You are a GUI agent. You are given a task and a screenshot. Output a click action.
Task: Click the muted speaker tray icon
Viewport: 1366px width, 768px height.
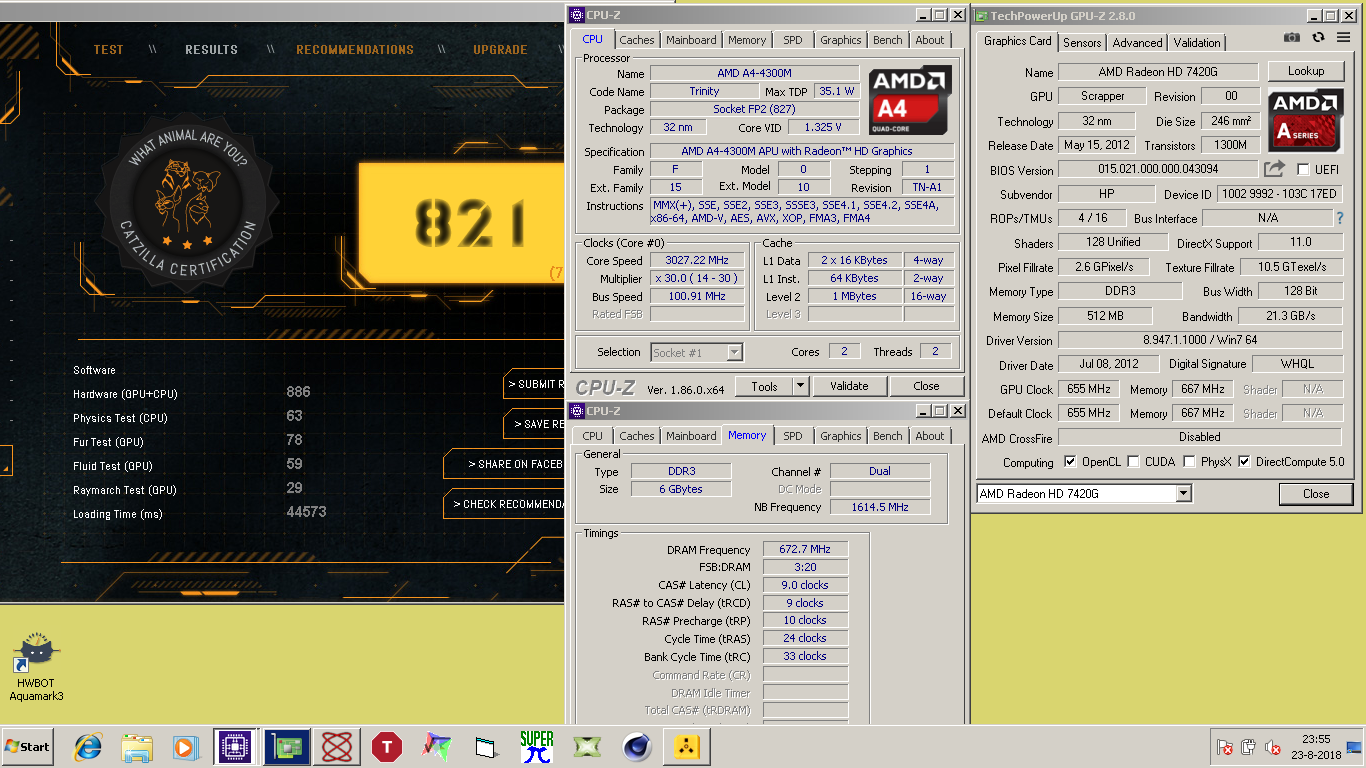pyautogui.click(x=1273, y=747)
